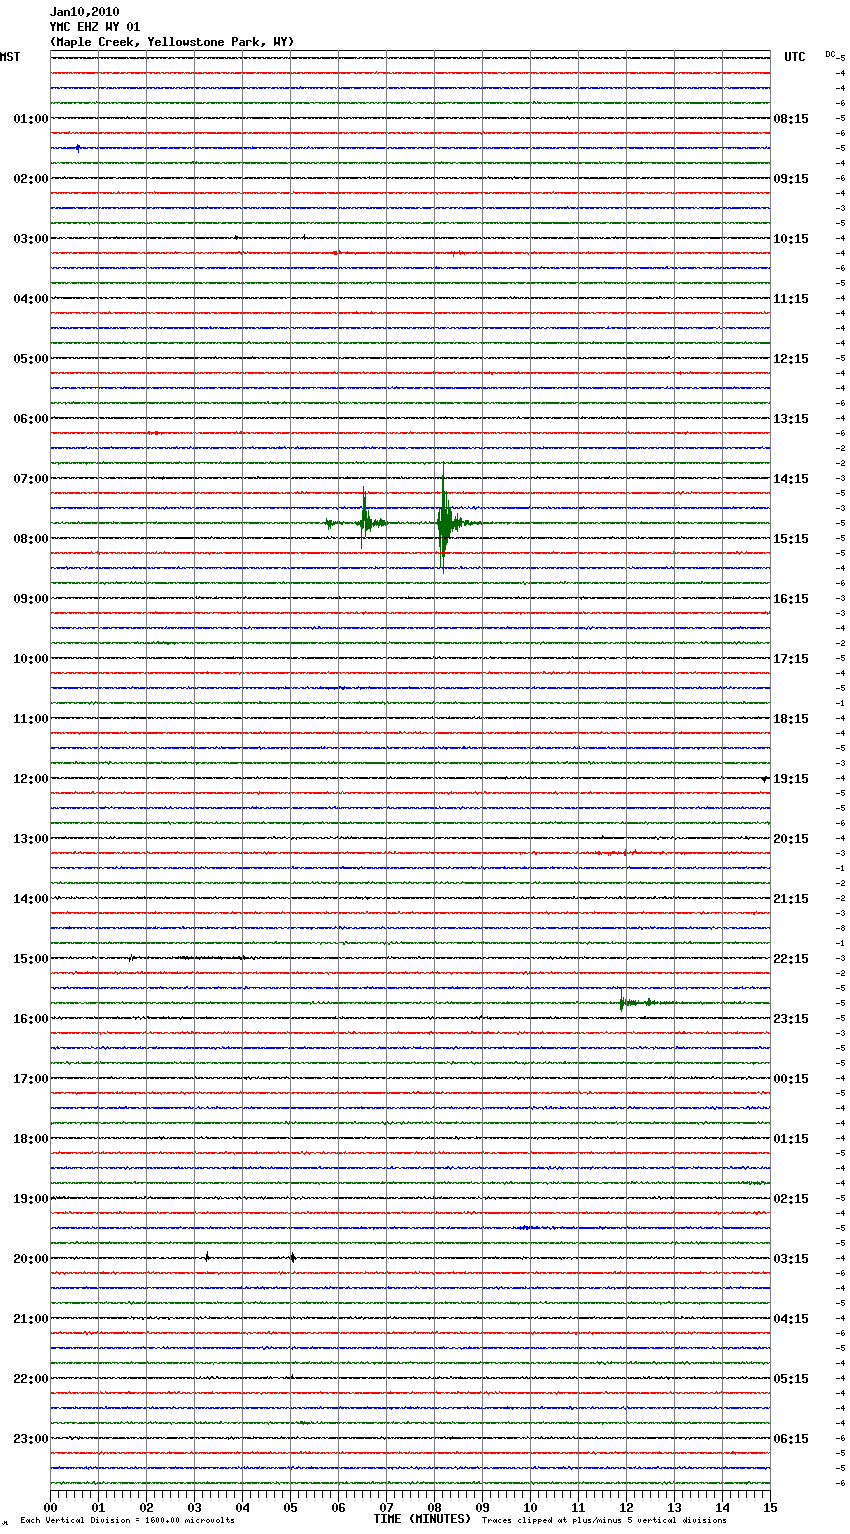Click the bottom axis tick label 05

[290, 1507]
